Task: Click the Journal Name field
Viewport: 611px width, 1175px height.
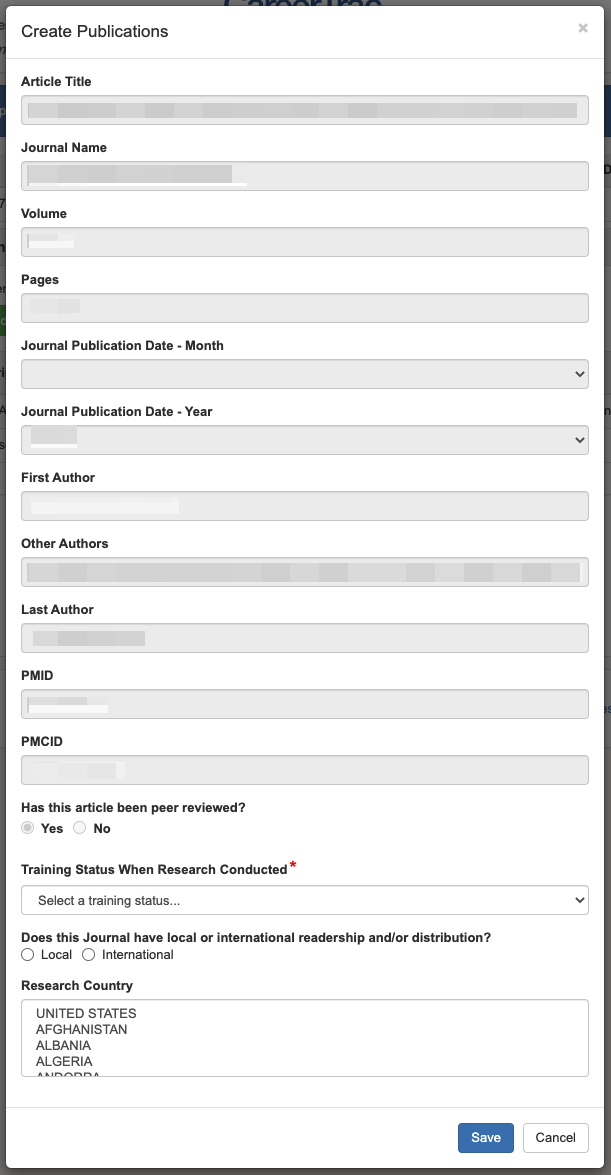Action: click(304, 176)
